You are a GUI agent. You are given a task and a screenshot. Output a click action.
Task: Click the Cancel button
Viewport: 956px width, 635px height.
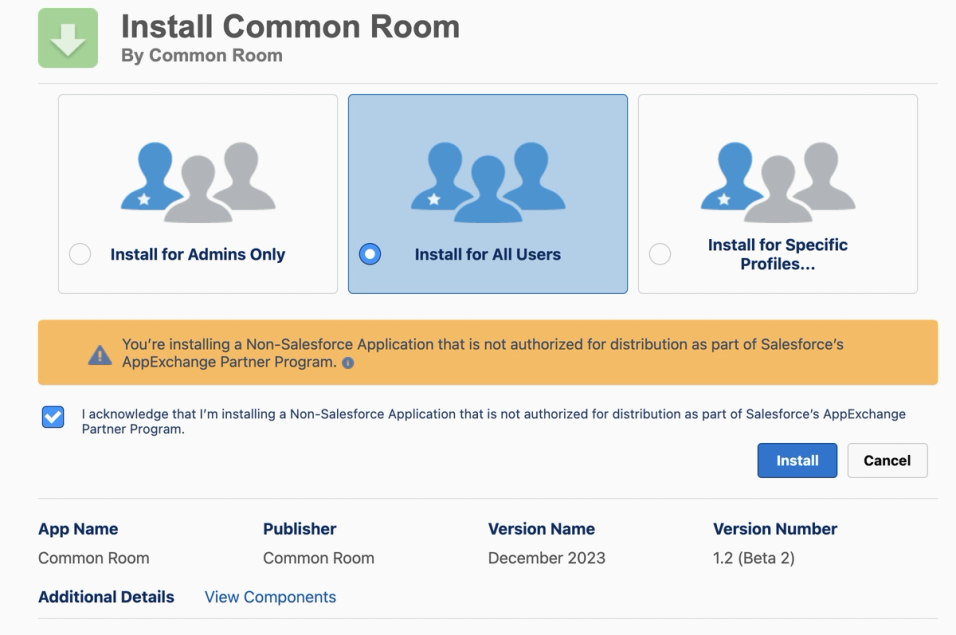click(x=887, y=461)
